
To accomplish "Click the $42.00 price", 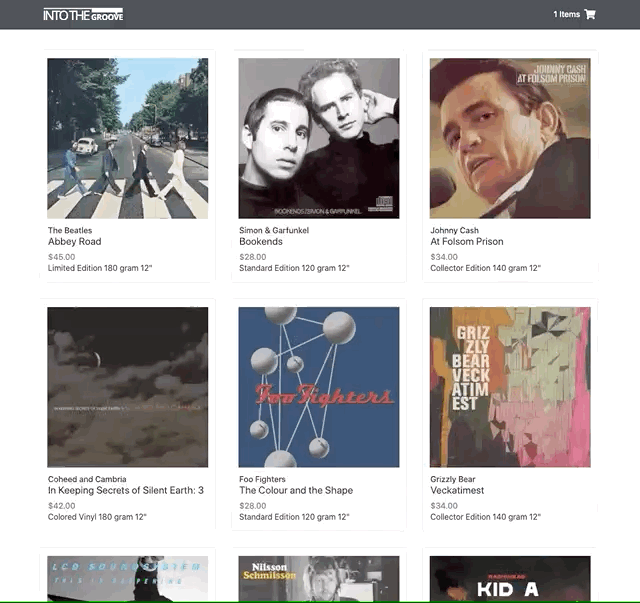I will point(62,505).
